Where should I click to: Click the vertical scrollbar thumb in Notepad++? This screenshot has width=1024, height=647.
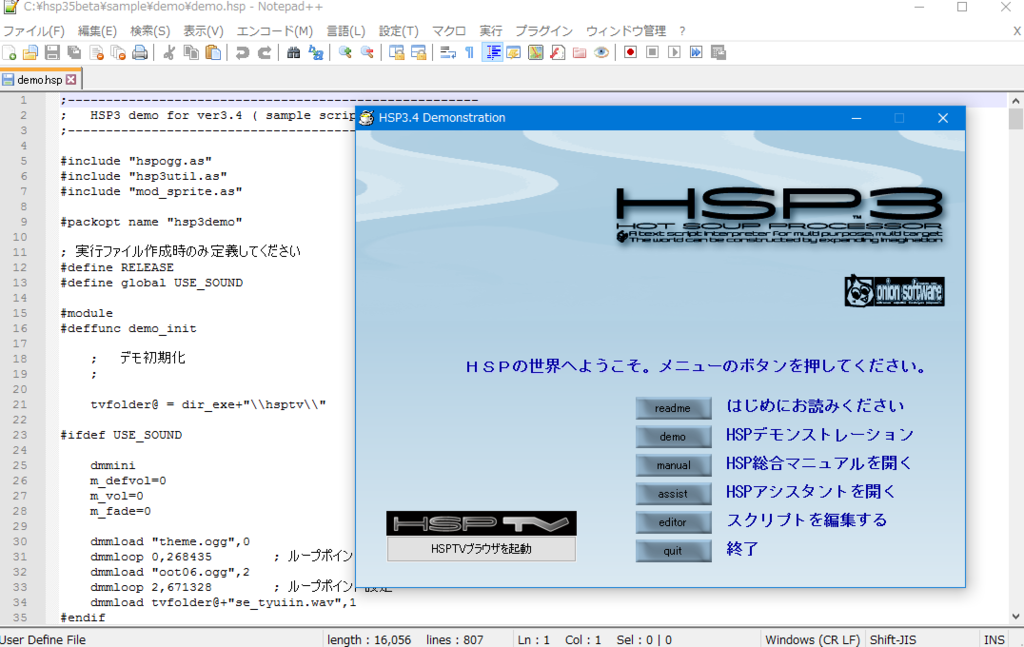click(1016, 119)
